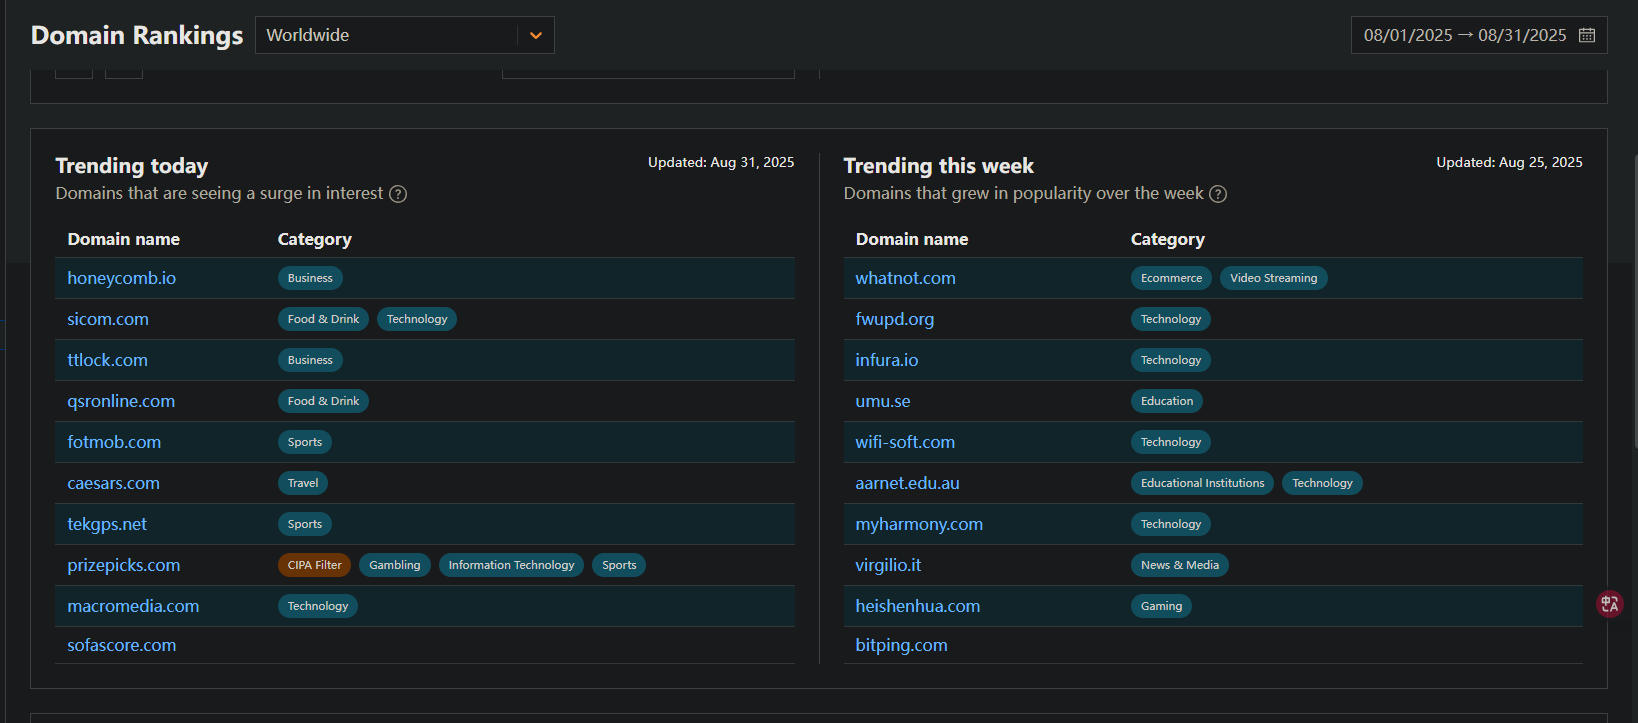Click the Gaming tag for heishenhua.com
This screenshot has height=723, width=1638.
(x=1161, y=606)
